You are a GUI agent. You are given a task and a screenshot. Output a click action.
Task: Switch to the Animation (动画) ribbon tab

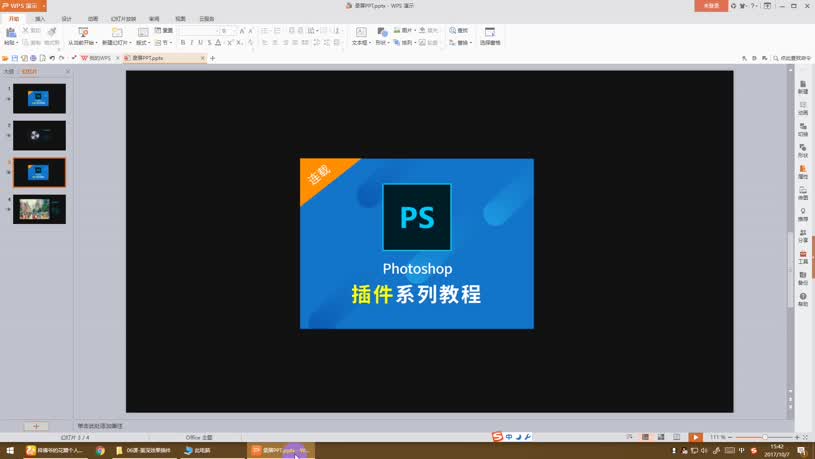(93, 19)
